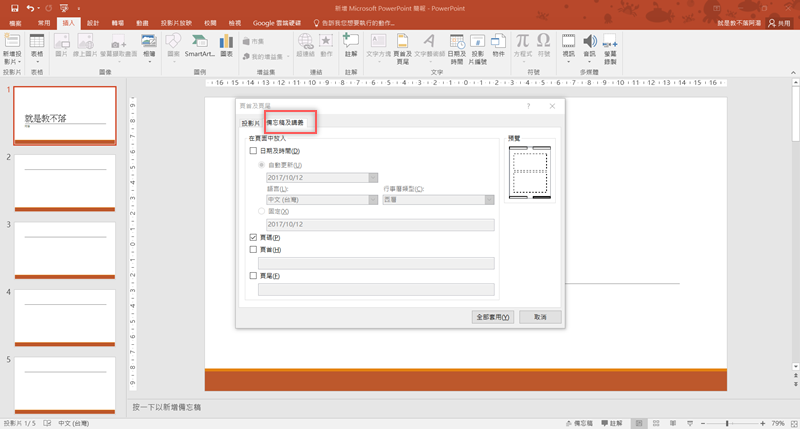Select slide 3 thumbnail
The image size is (800, 429).
coord(65,250)
